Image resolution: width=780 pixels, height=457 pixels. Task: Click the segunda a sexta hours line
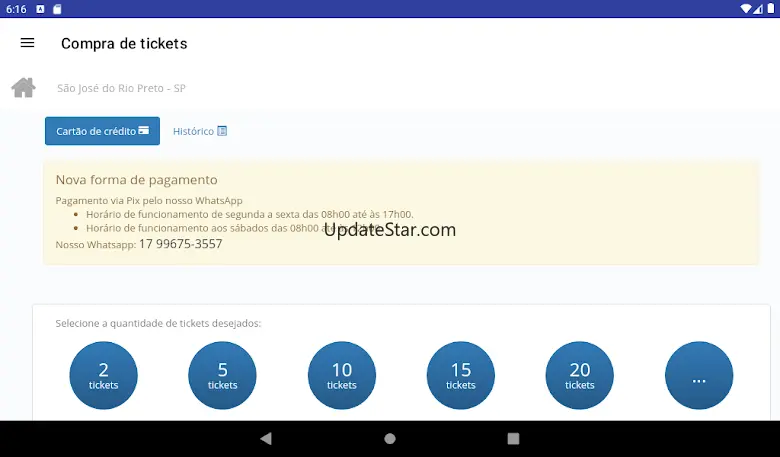click(x=250, y=214)
